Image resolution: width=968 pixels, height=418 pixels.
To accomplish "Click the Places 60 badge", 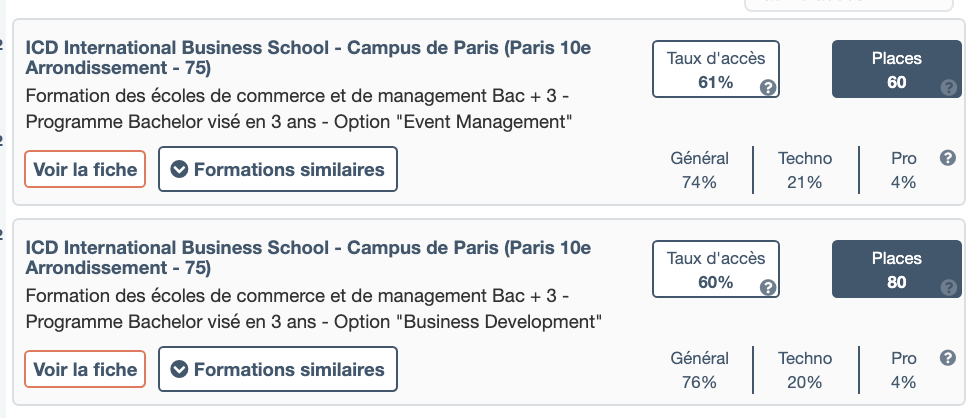I will [x=895, y=69].
